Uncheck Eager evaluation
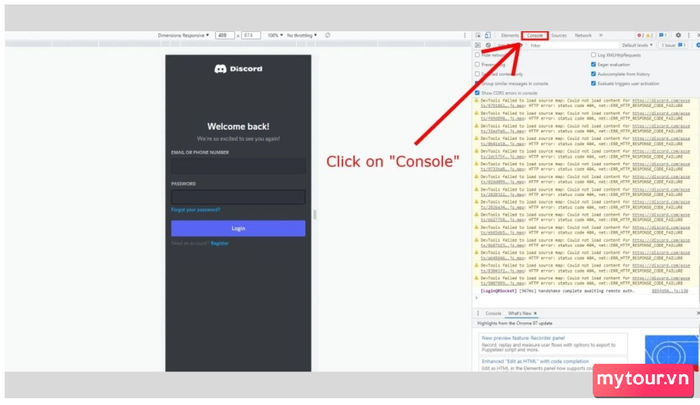The image size is (700, 405). click(x=593, y=64)
